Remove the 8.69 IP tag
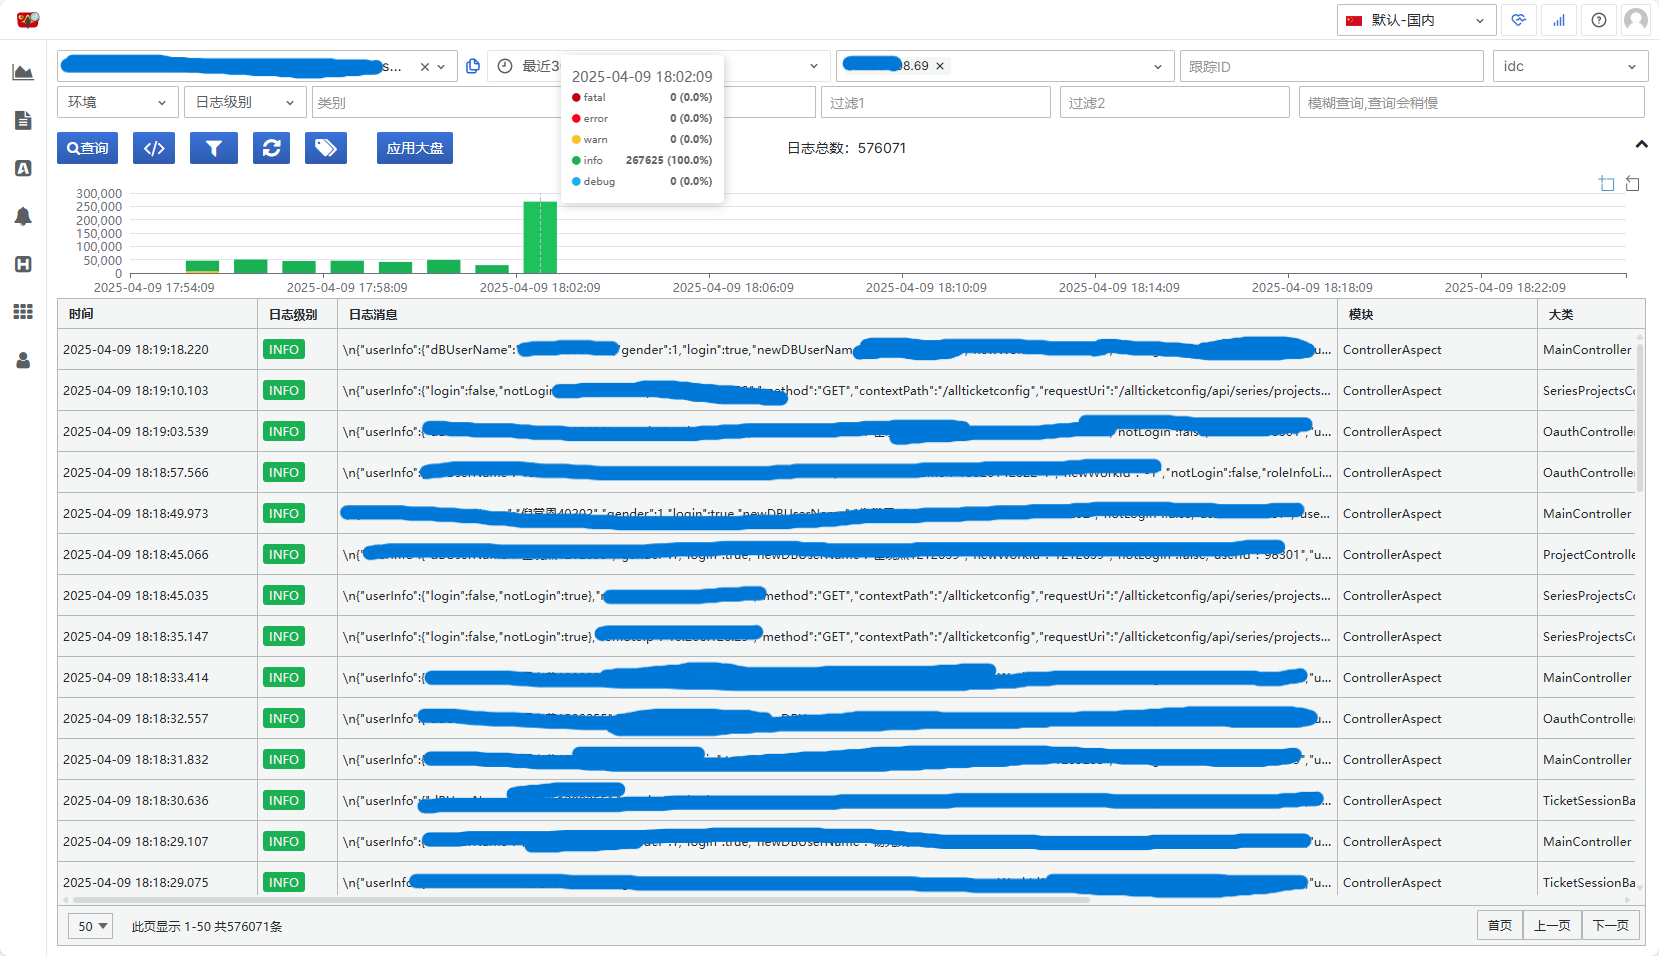The height and width of the screenshot is (956, 1659). coord(940,66)
